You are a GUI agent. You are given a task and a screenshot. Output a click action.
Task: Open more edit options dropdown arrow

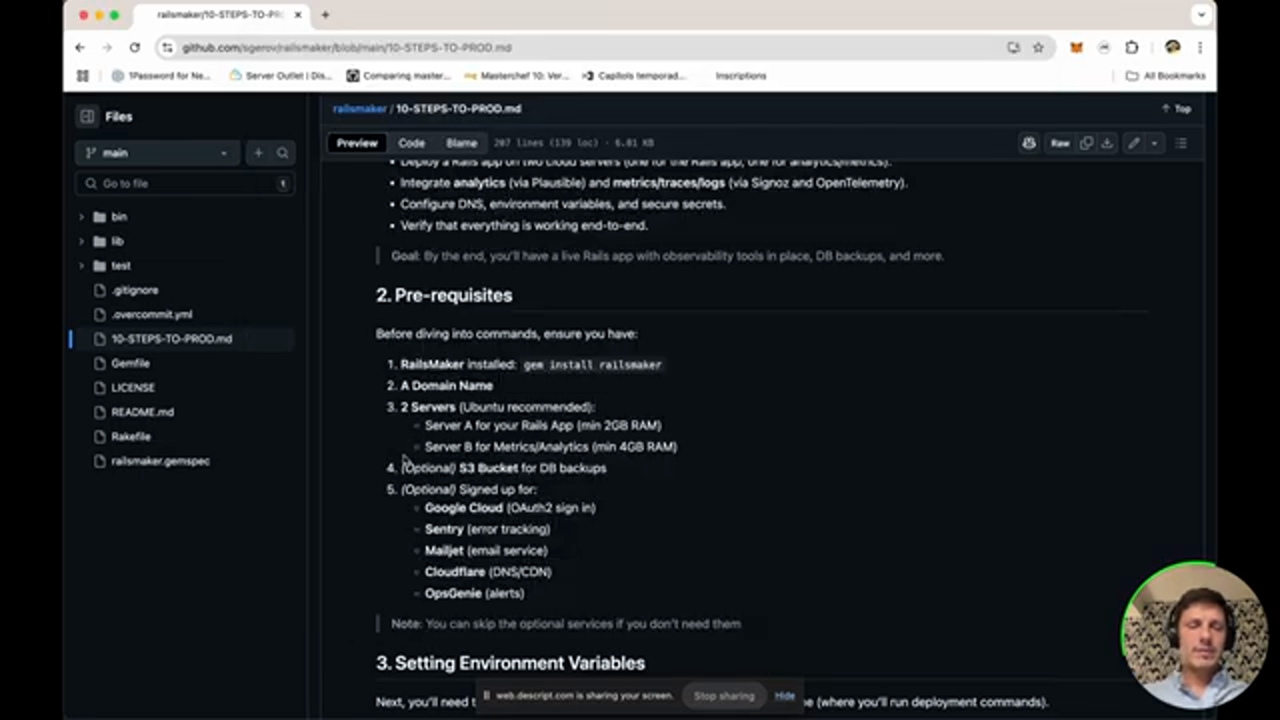(x=1154, y=144)
